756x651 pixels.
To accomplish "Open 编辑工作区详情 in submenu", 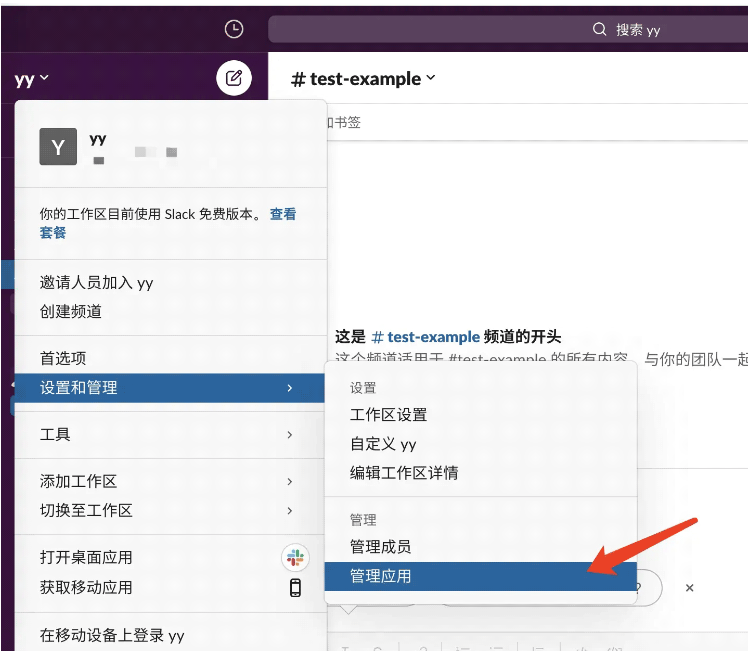I will pos(481,473).
